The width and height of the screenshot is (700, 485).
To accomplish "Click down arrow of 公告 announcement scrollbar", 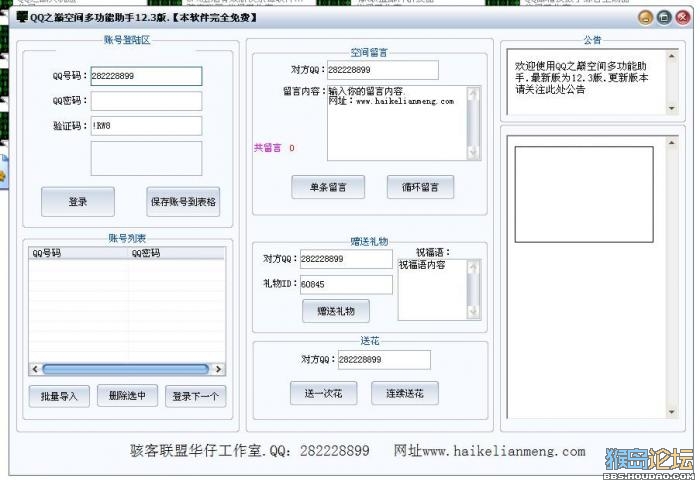I will click(671, 109).
